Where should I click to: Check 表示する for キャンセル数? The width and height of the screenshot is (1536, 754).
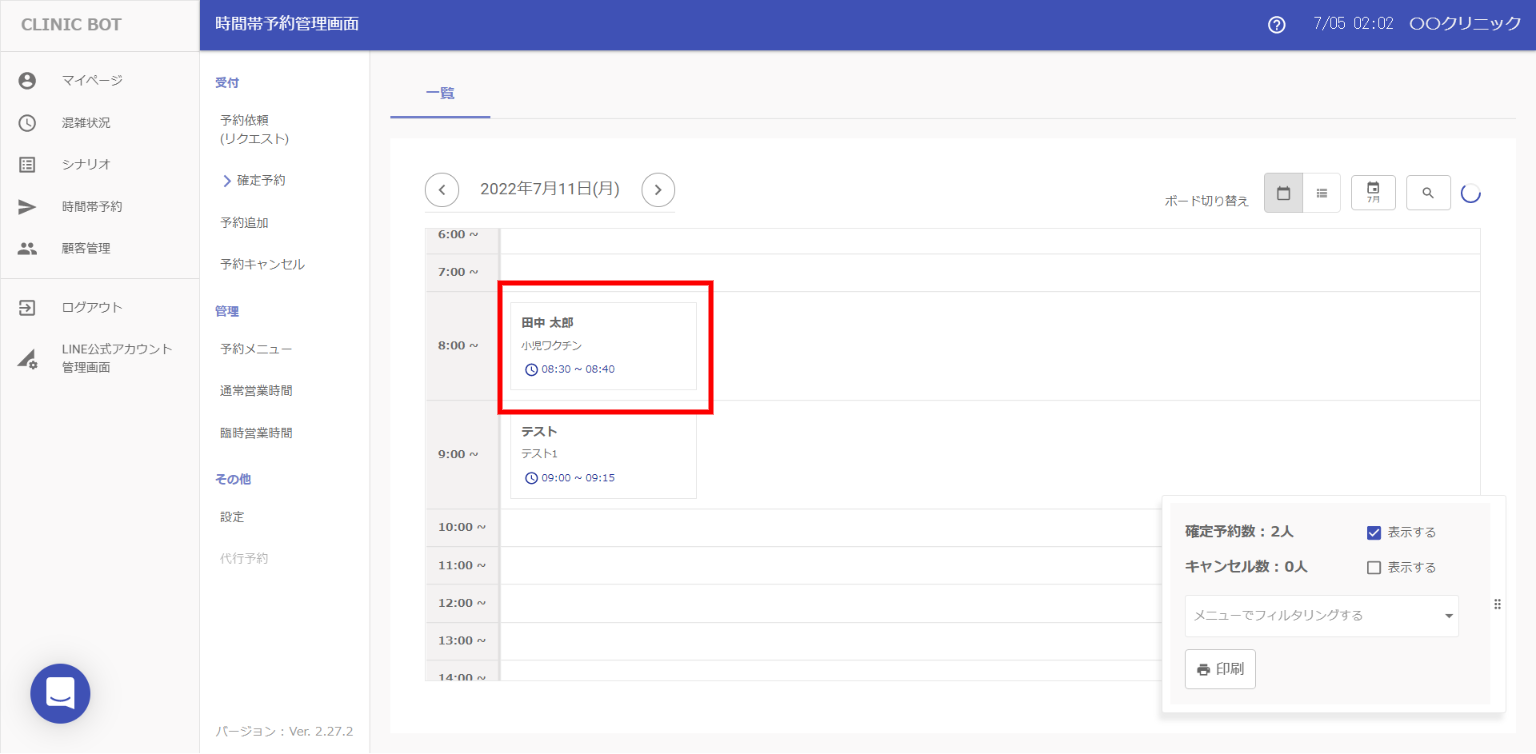(x=1374, y=568)
